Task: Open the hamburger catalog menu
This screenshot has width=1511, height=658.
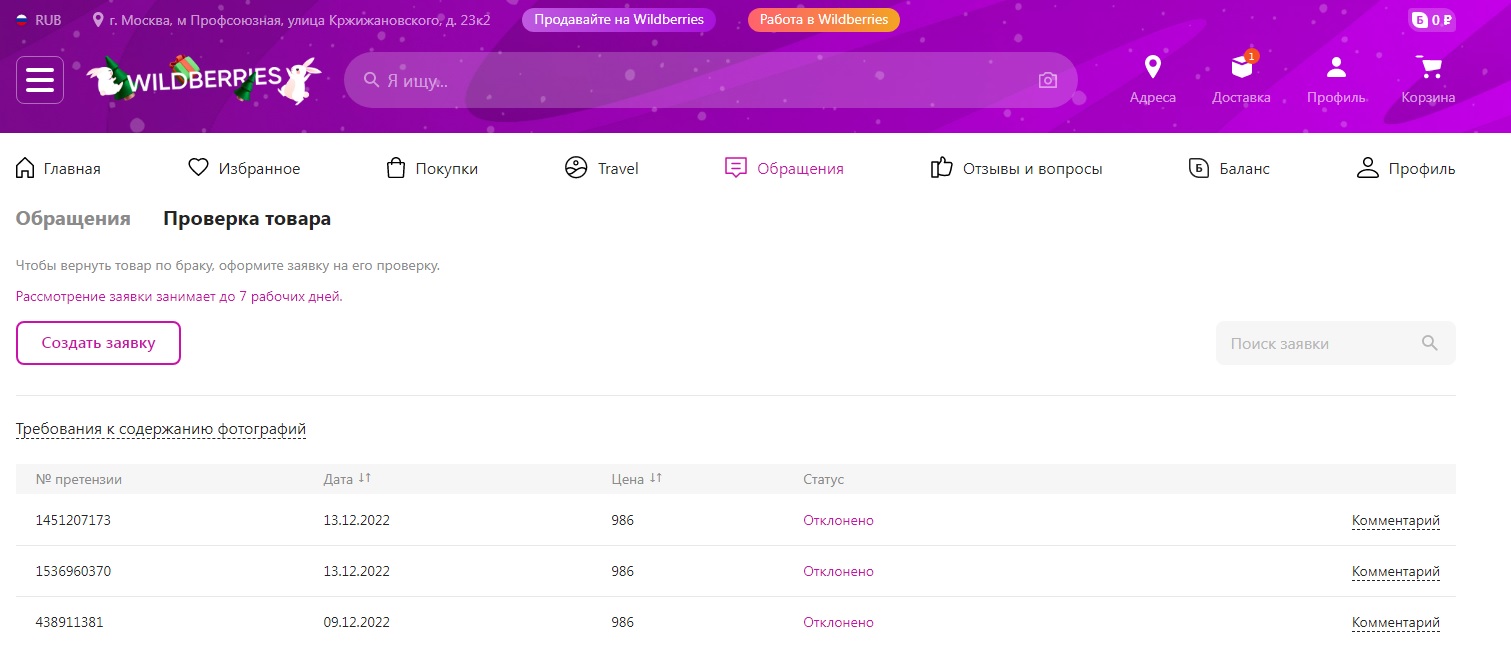Action: point(40,80)
